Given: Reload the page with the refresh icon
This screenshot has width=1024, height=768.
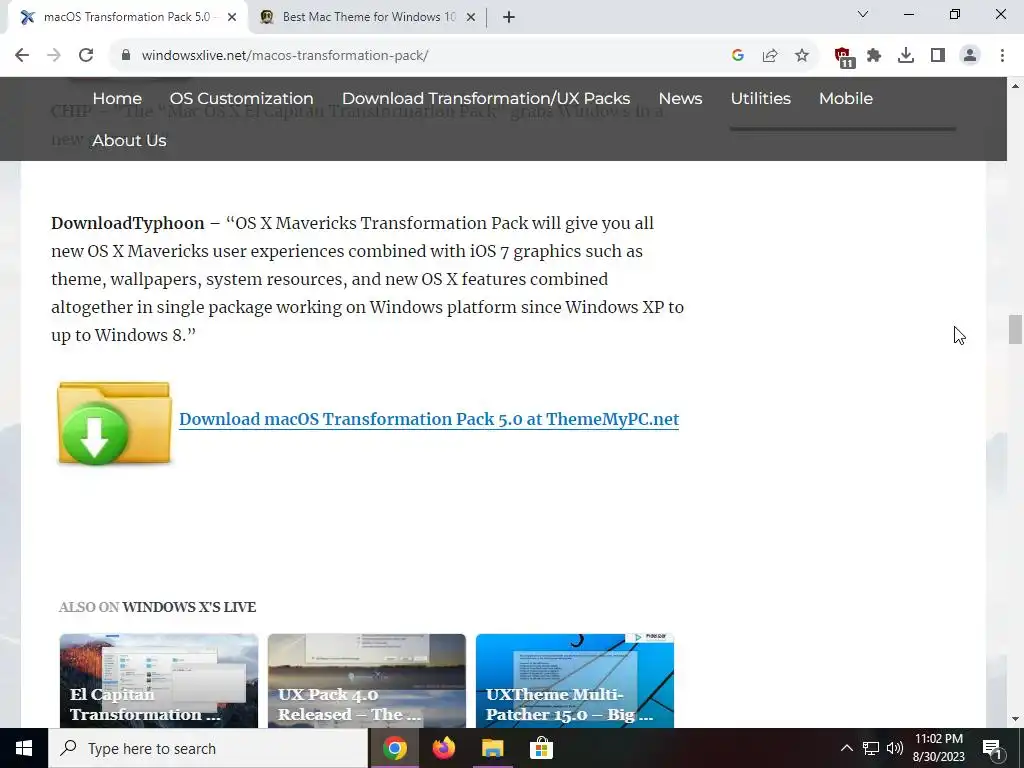Looking at the screenshot, I should click(86, 56).
